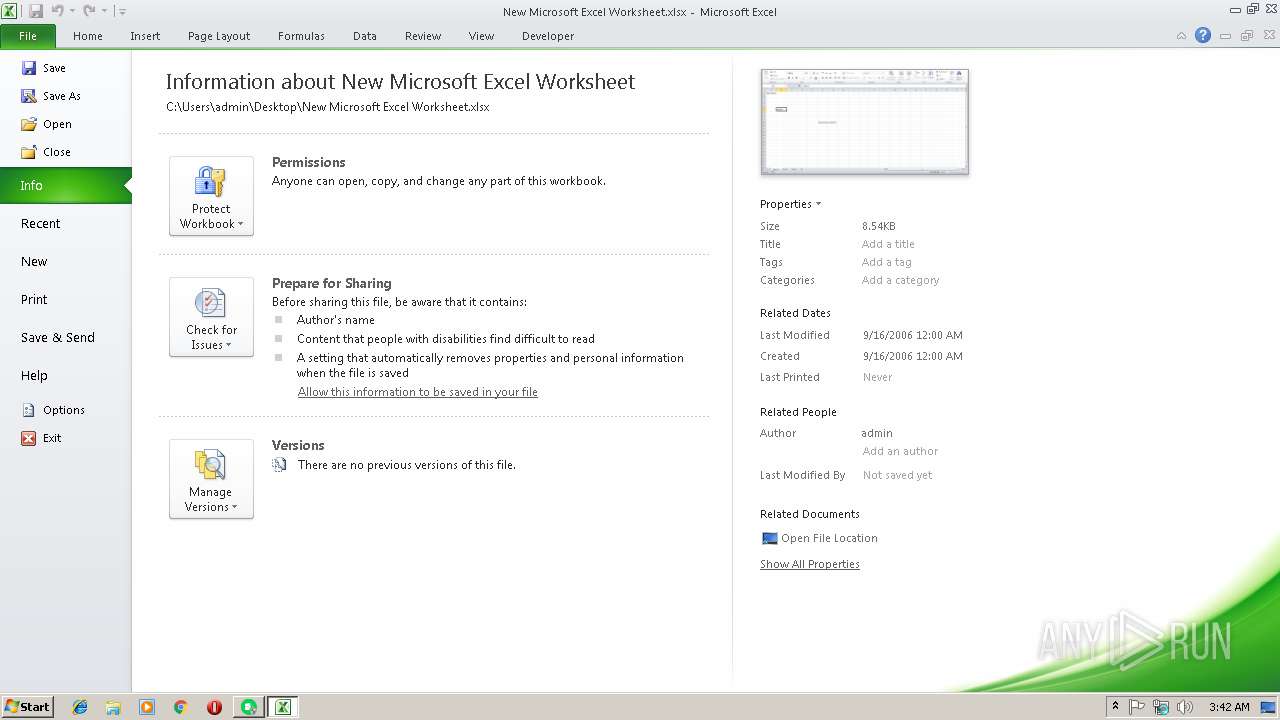Open the Check for Issues dropdown button
The height and width of the screenshot is (720, 1280).
tap(211, 317)
